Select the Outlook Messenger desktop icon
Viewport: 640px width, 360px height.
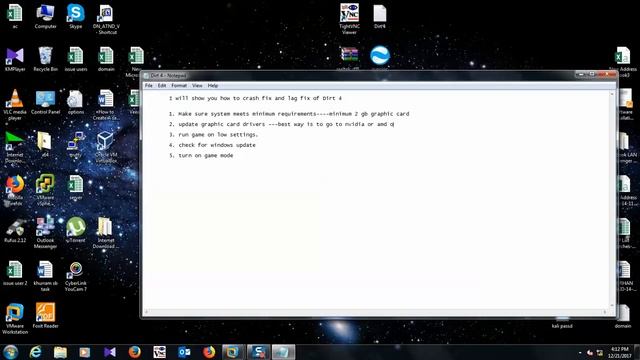45,233
